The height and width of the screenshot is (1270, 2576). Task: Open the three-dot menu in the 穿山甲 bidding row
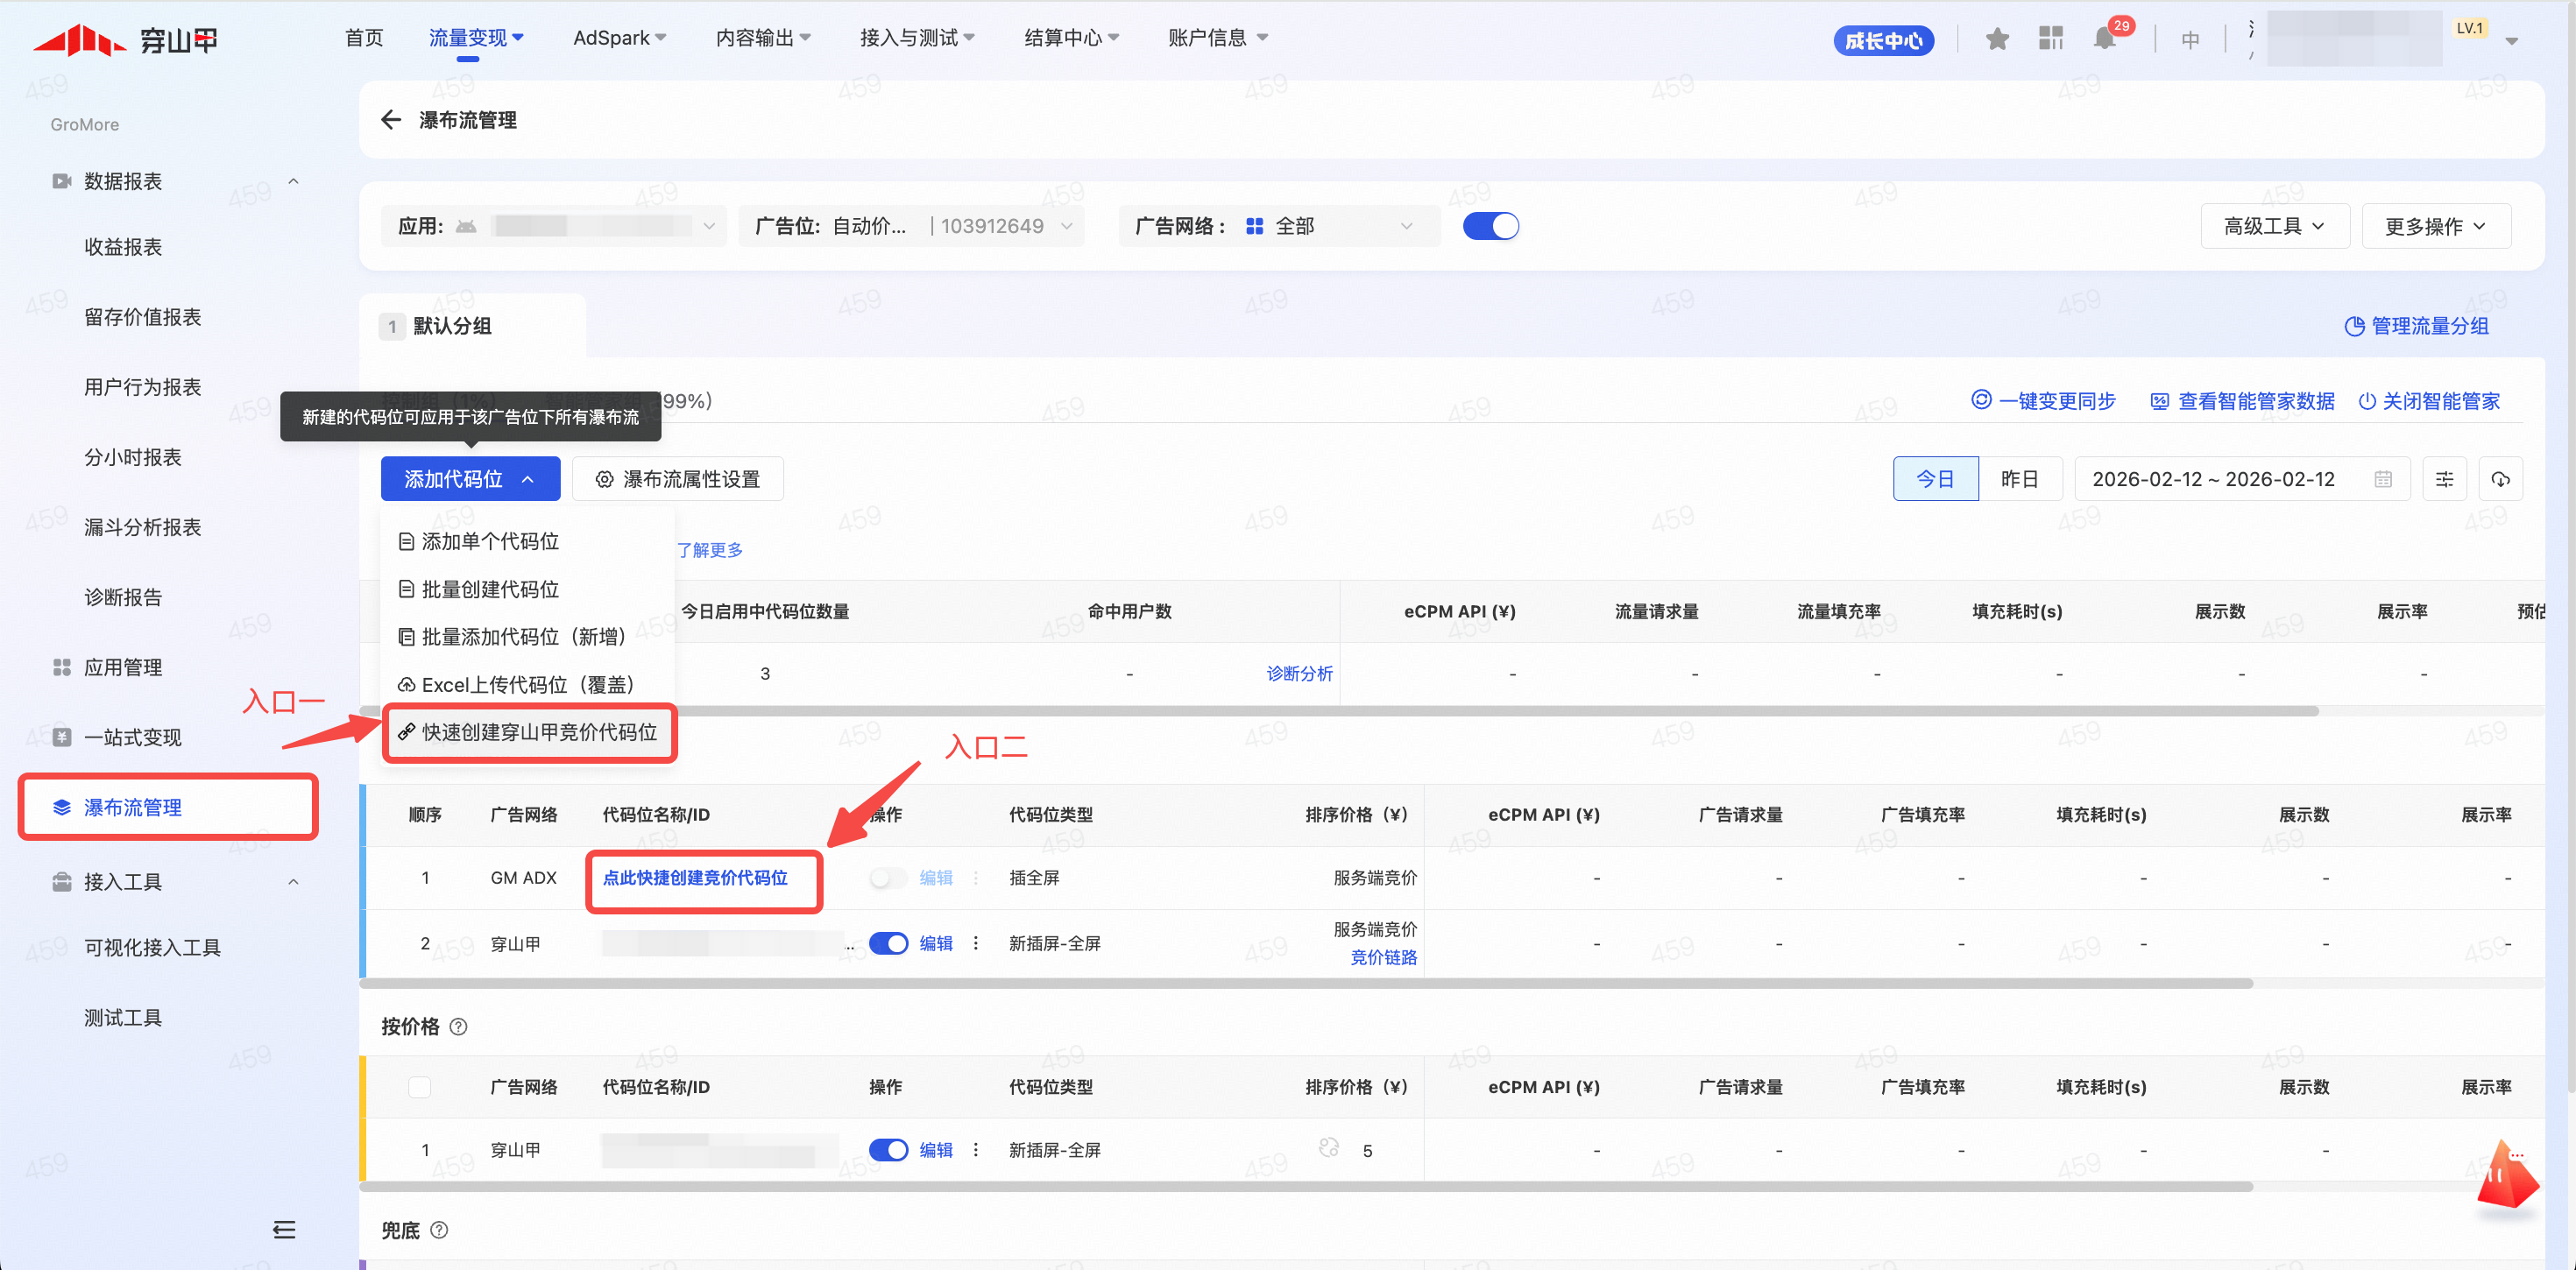coord(976,943)
